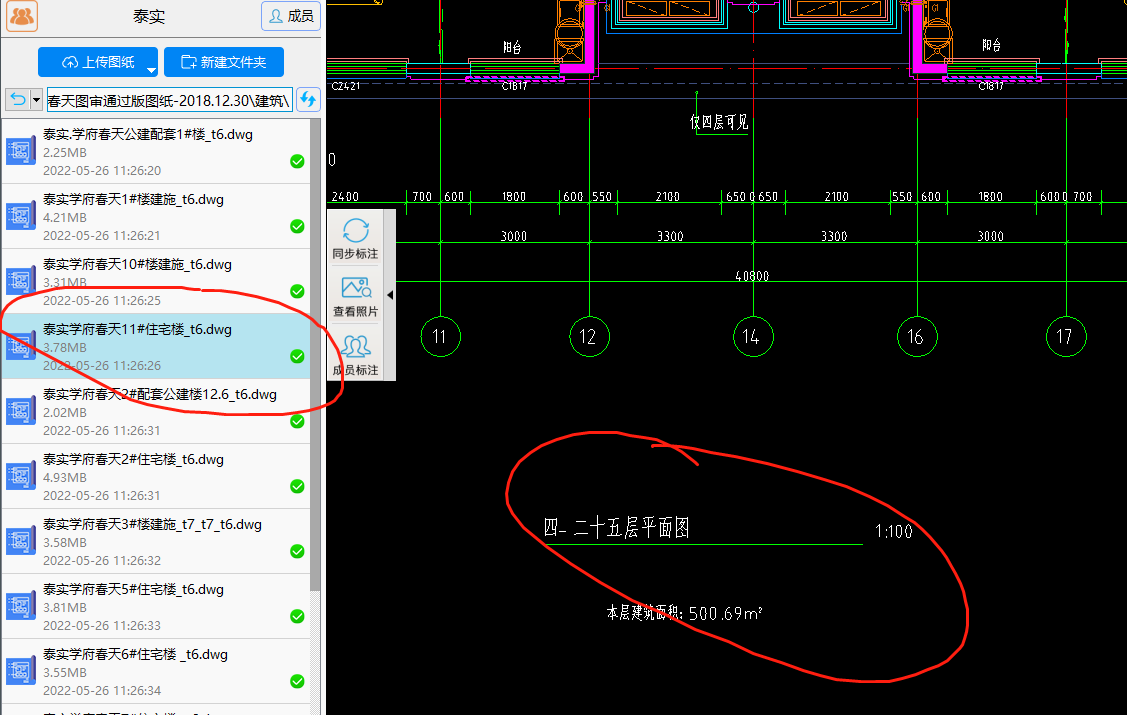Collapse the side tool panel arrow
This screenshot has width=1127, height=715.
click(390, 295)
